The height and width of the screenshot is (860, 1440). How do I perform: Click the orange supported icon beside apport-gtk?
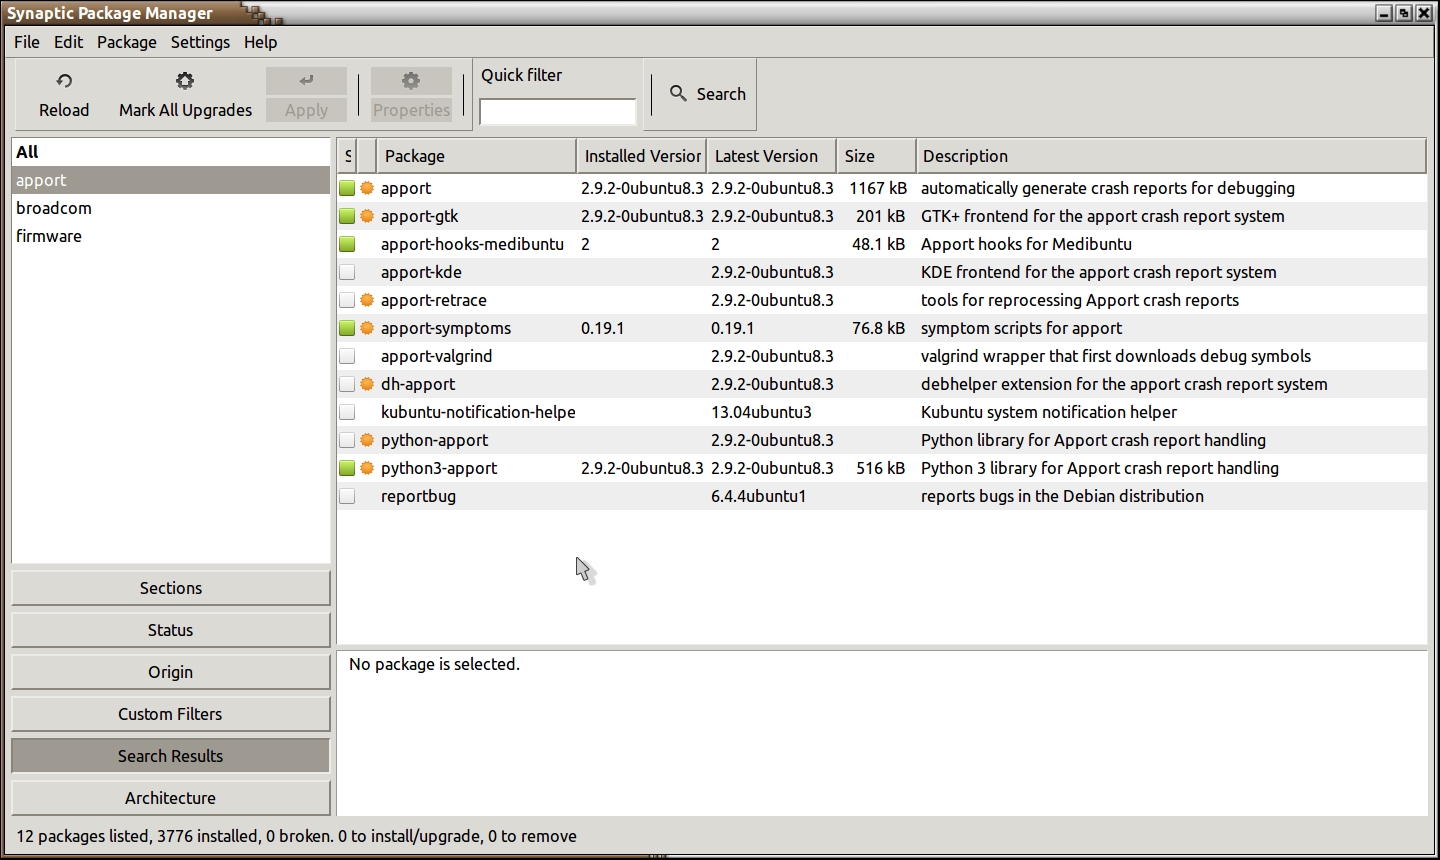[x=367, y=216]
